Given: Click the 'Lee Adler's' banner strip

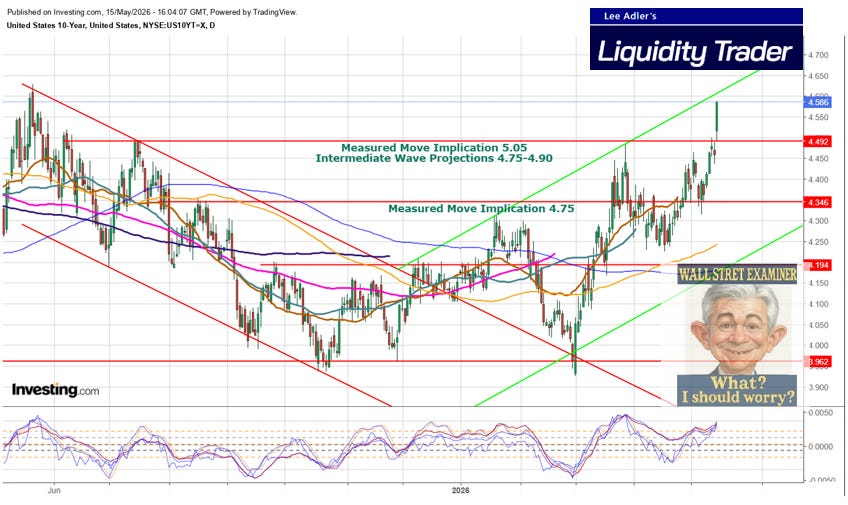Looking at the screenshot, I should pyautogui.click(x=696, y=16).
